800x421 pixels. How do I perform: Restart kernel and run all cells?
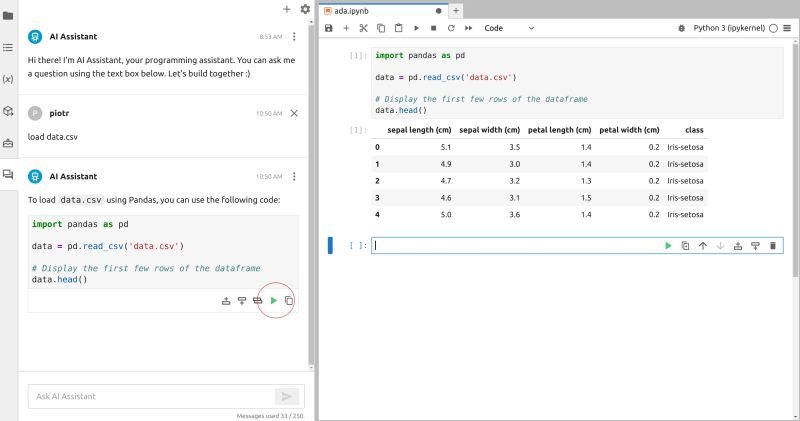pyautogui.click(x=468, y=28)
